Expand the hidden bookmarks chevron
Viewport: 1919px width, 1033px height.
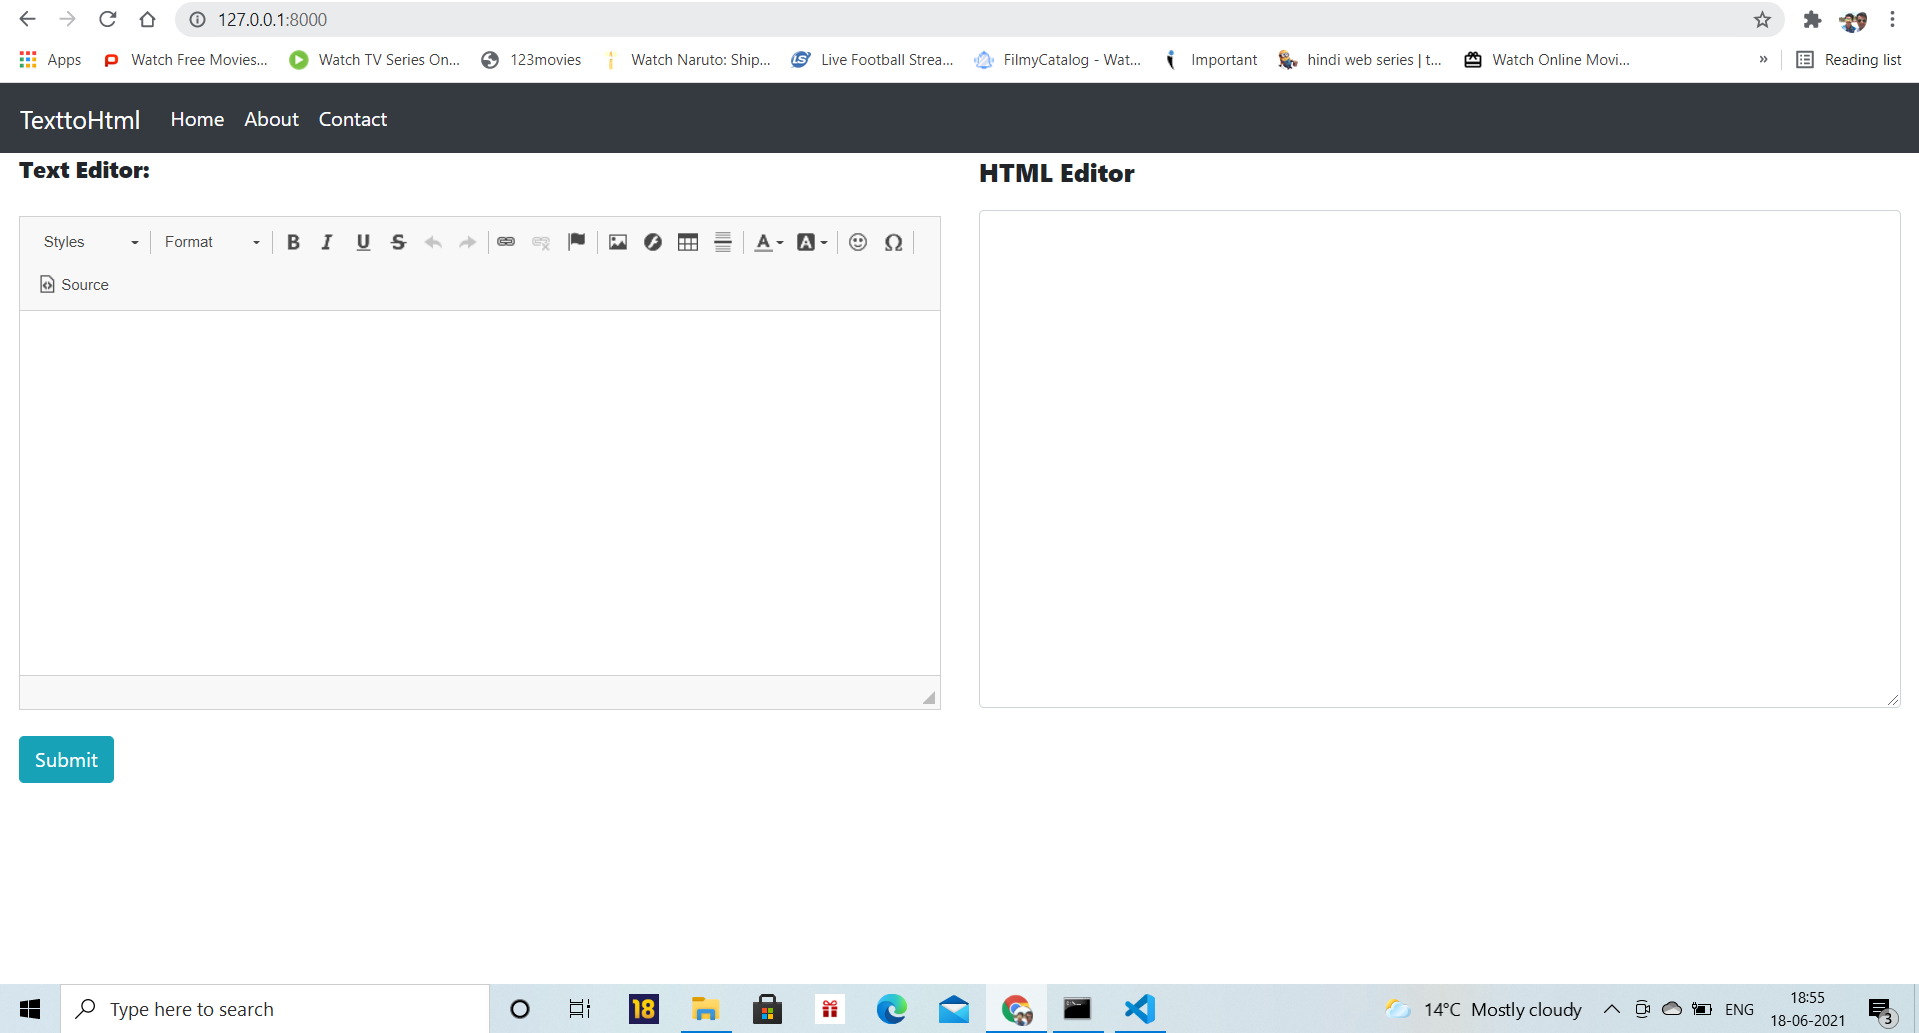pos(1763,60)
